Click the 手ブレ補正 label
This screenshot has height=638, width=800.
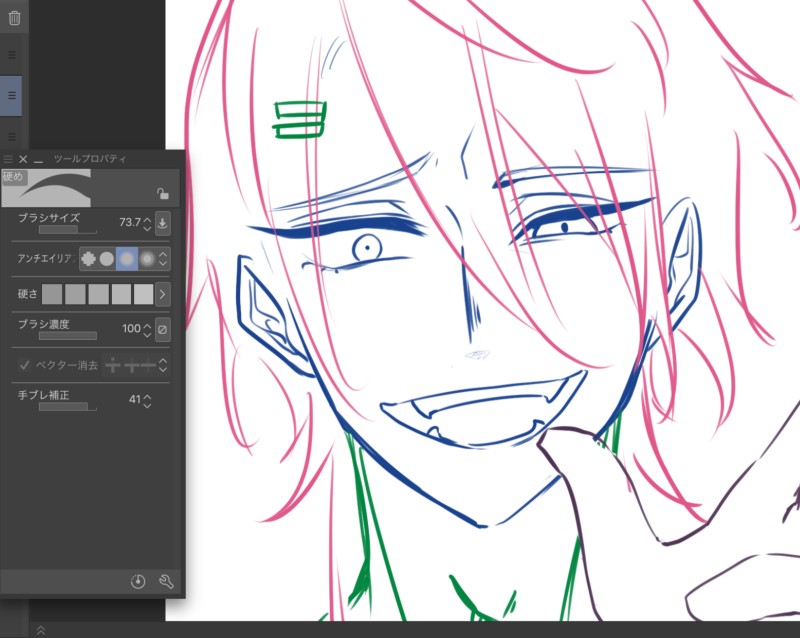[43, 395]
